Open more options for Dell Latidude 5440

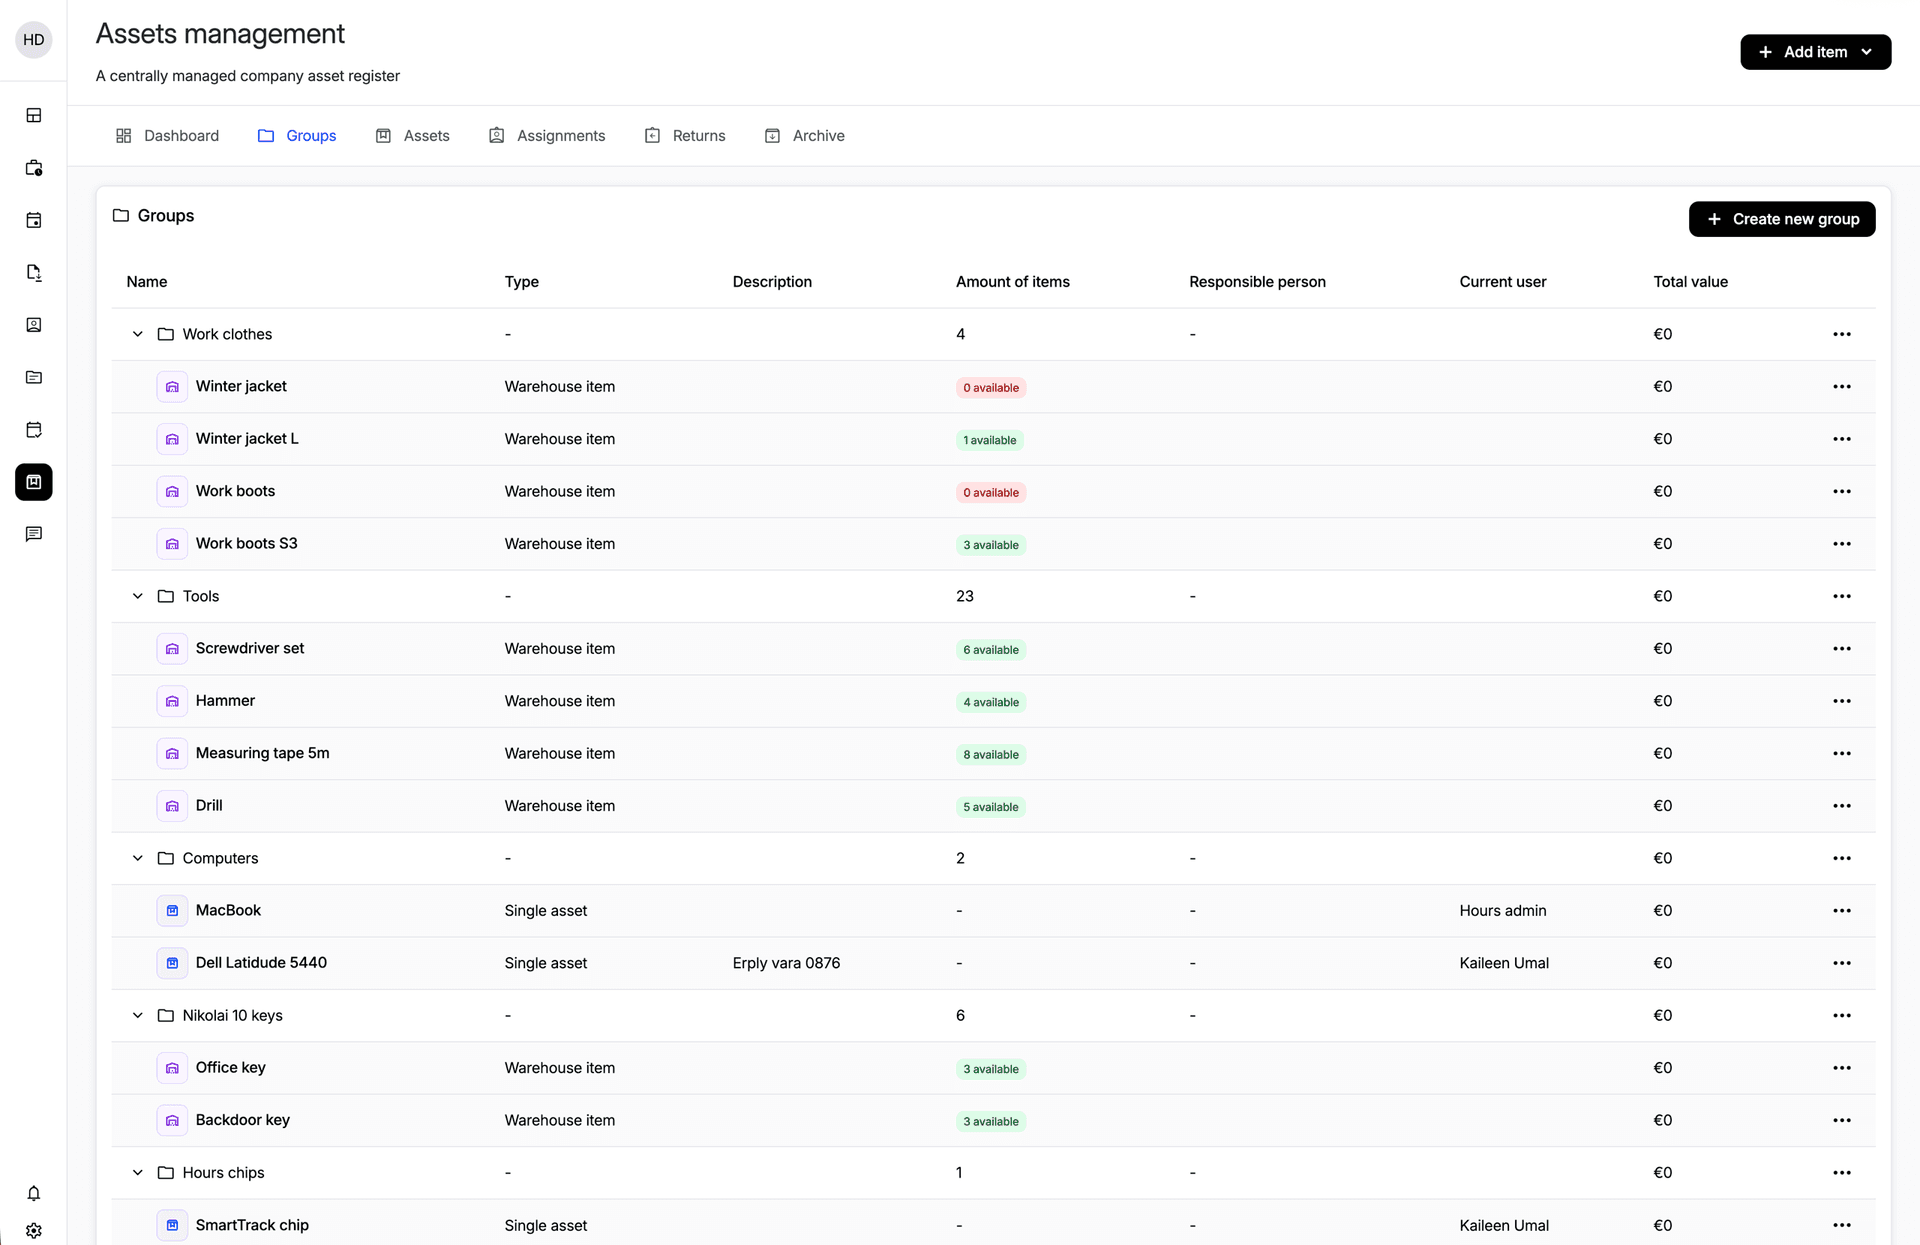pyautogui.click(x=1842, y=963)
